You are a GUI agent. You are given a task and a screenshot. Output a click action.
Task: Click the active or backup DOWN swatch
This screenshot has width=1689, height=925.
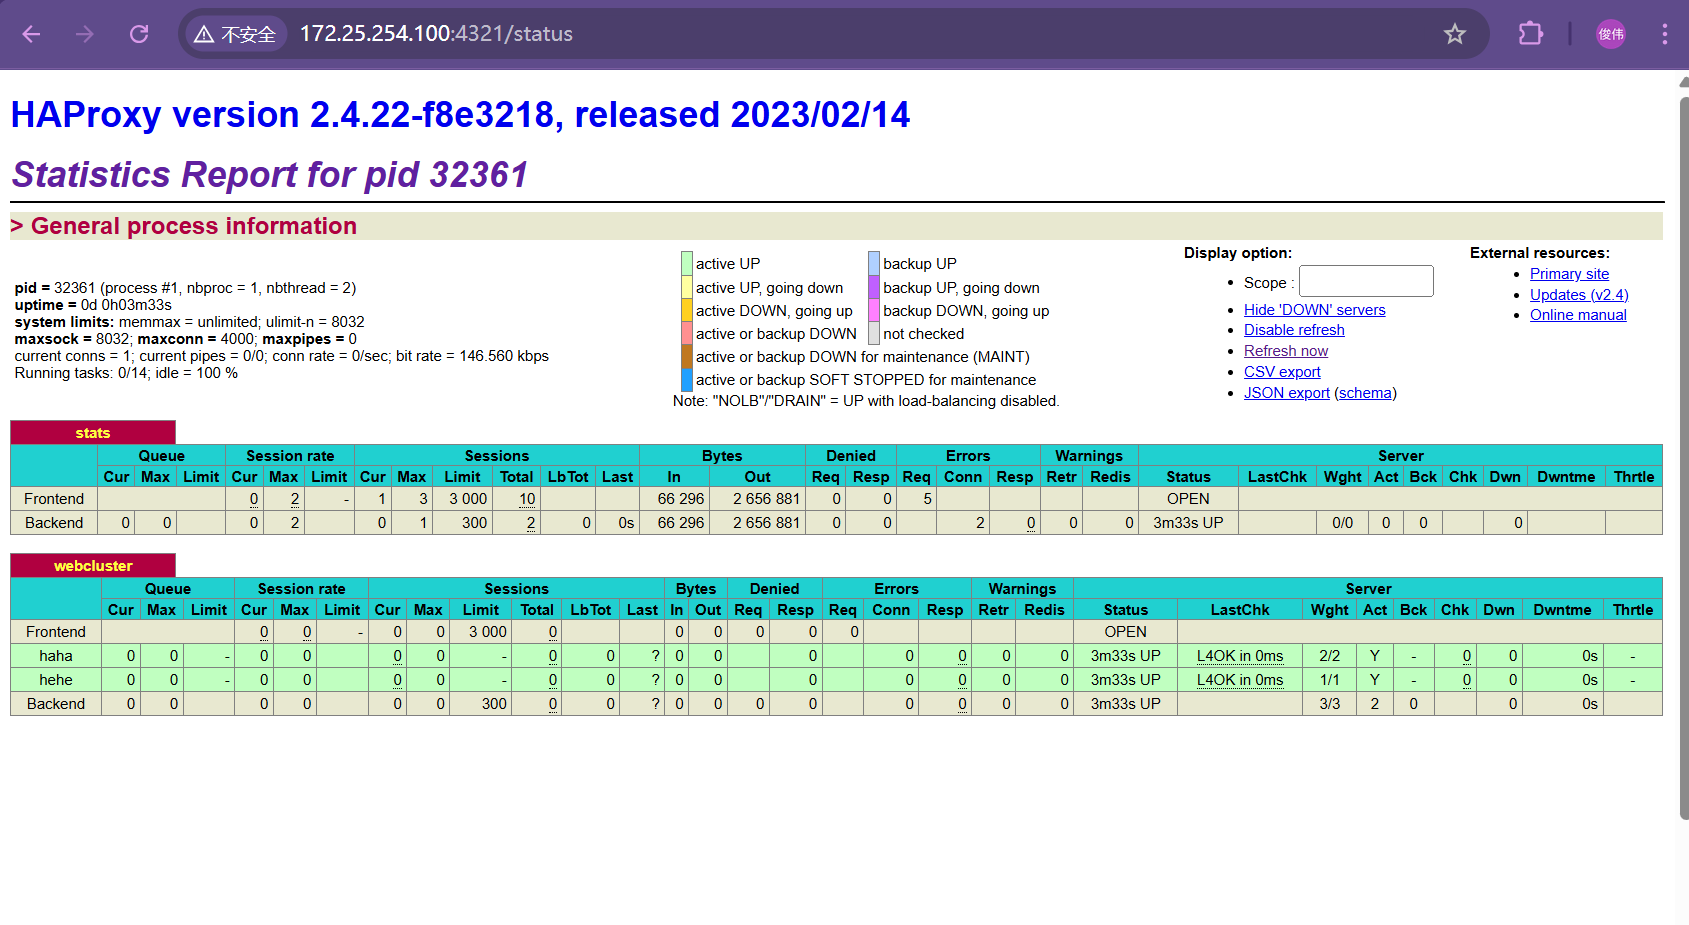click(x=687, y=333)
